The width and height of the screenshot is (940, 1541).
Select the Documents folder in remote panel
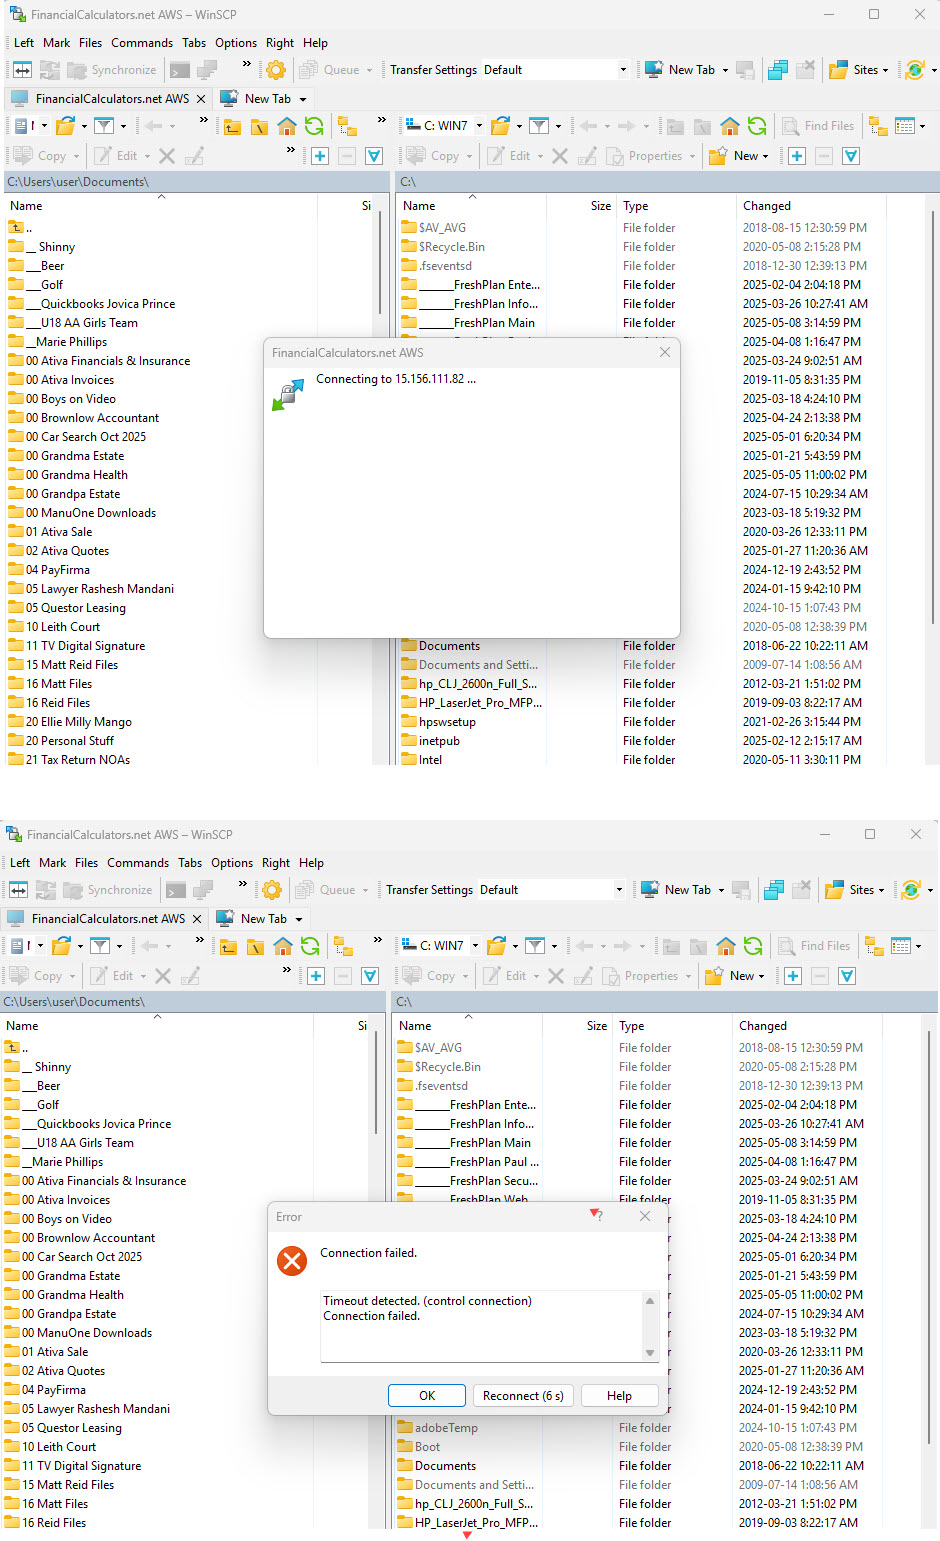(443, 645)
